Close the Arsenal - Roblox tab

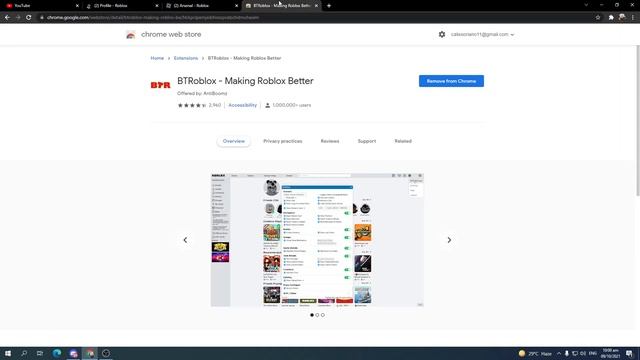click(237, 6)
